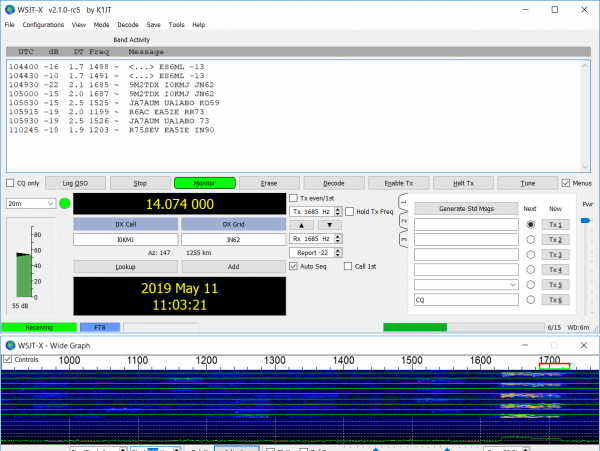Click the Monitor button highlighted green
Image resolution: width=600 pixels, height=451 pixels.
point(204,183)
